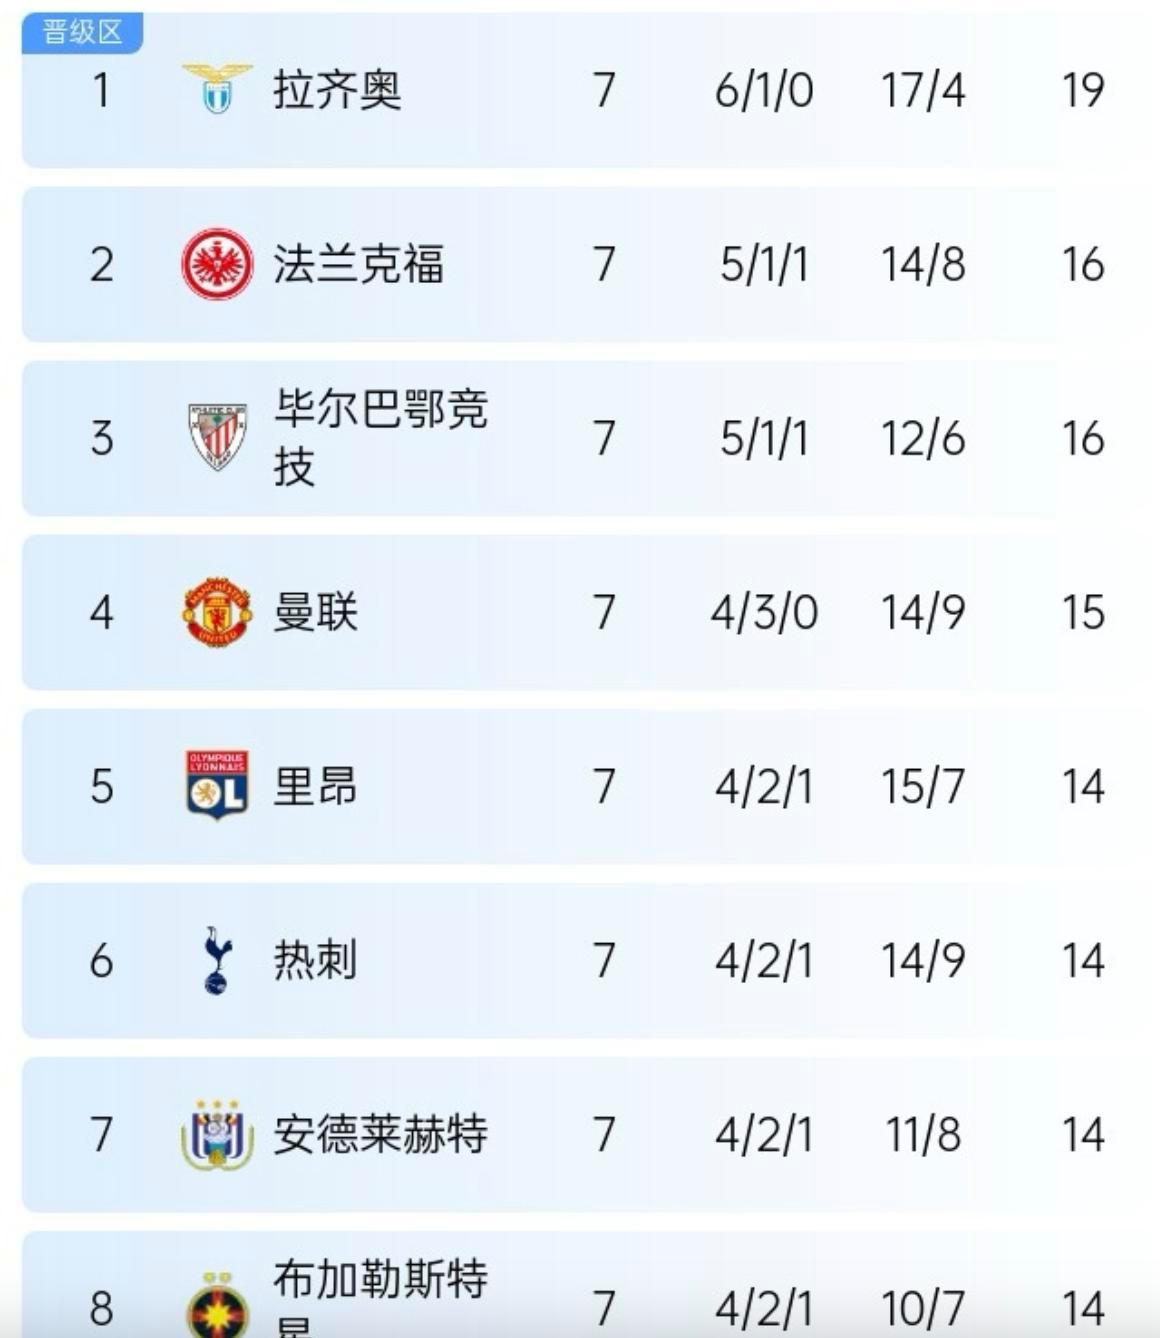1160x1338 pixels.
Task: Click the FCSB Bucharest star badge
Action: [x=217, y=1305]
